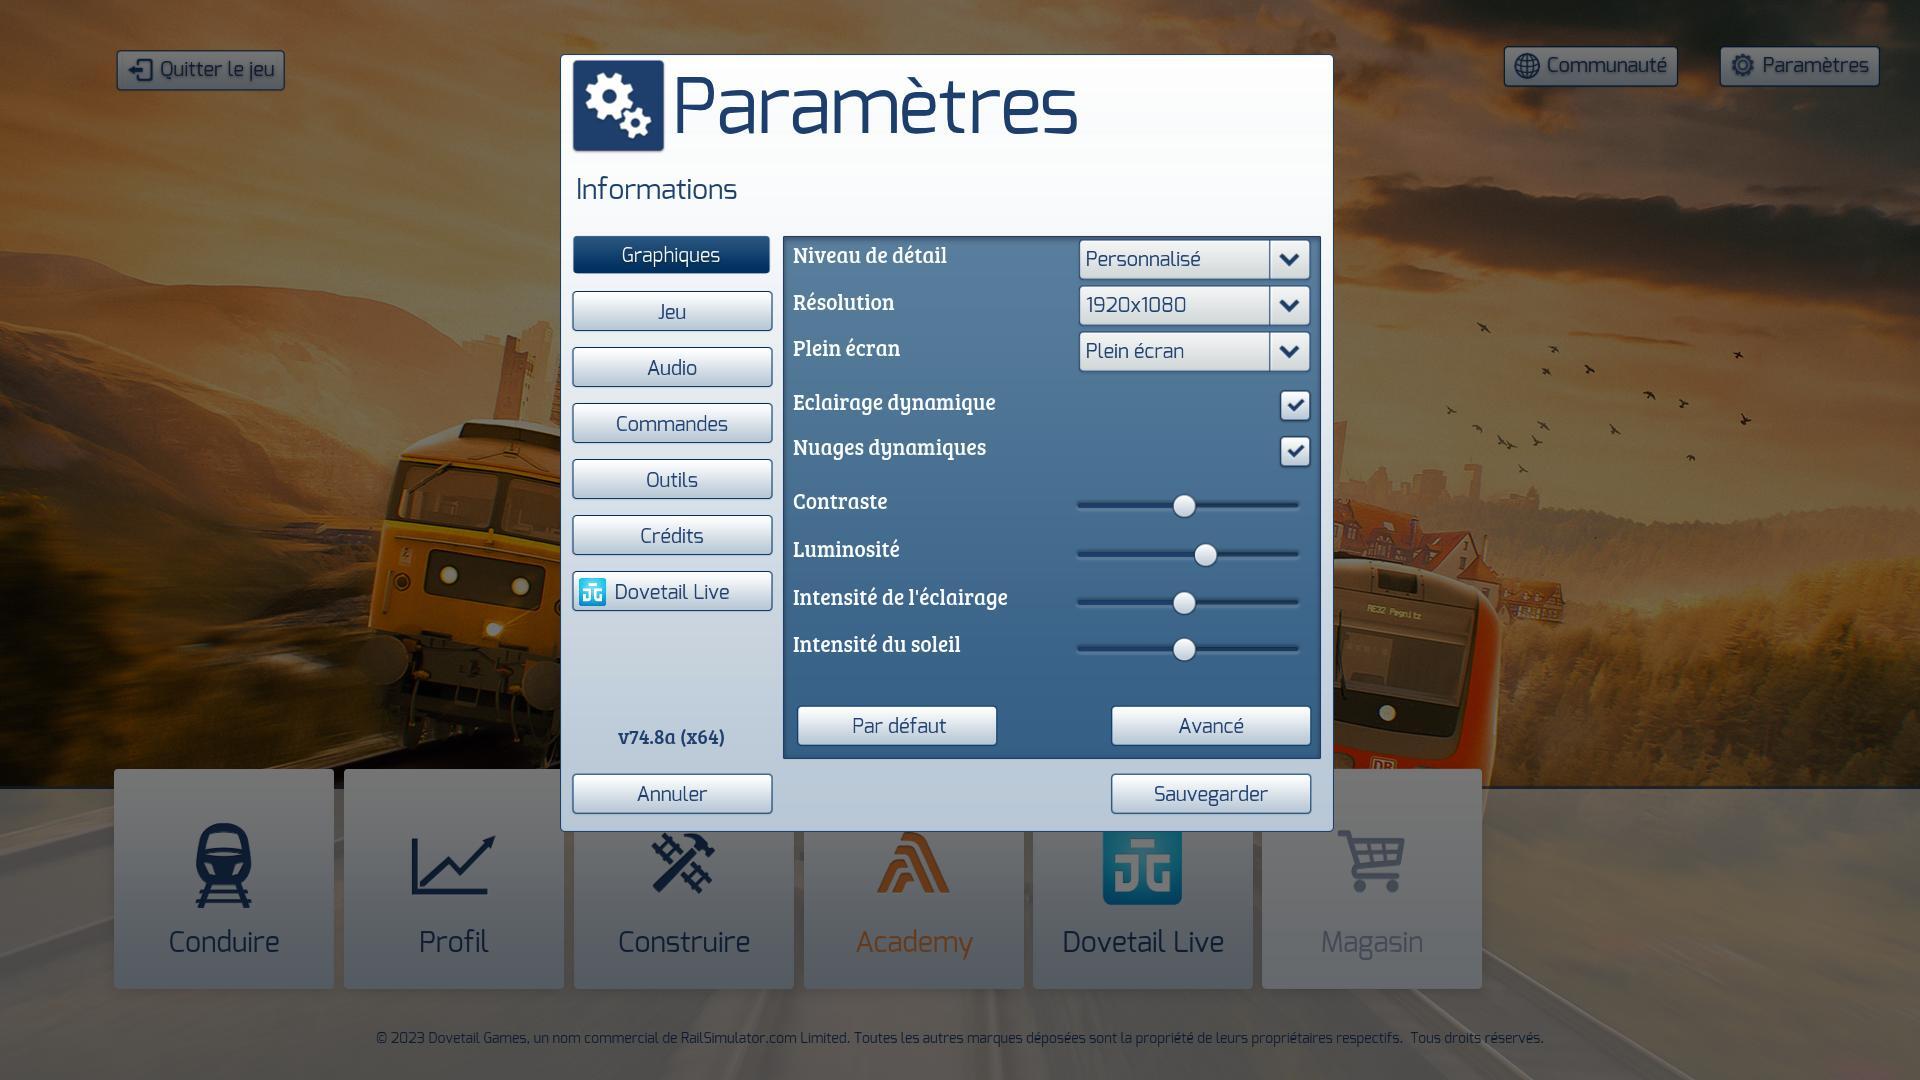Image resolution: width=1920 pixels, height=1080 pixels.
Task: Open the Profil chart icon tile
Action: point(453,865)
